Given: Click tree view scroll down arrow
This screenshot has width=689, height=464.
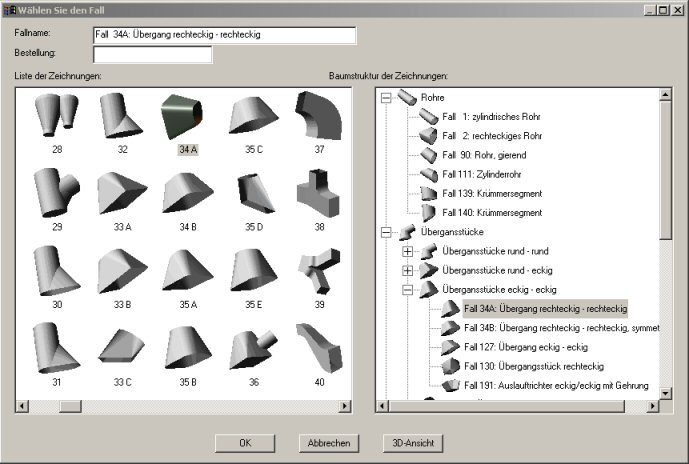Looking at the screenshot, I should click(x=666, y=393).
